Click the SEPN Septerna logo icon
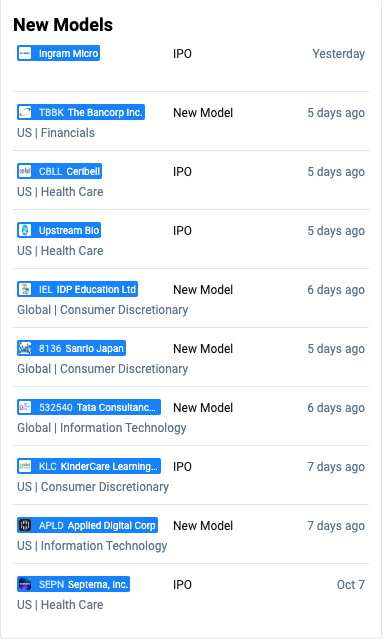Image resolution: width=383 pixels, height=639 pixels. pos(25,584)
